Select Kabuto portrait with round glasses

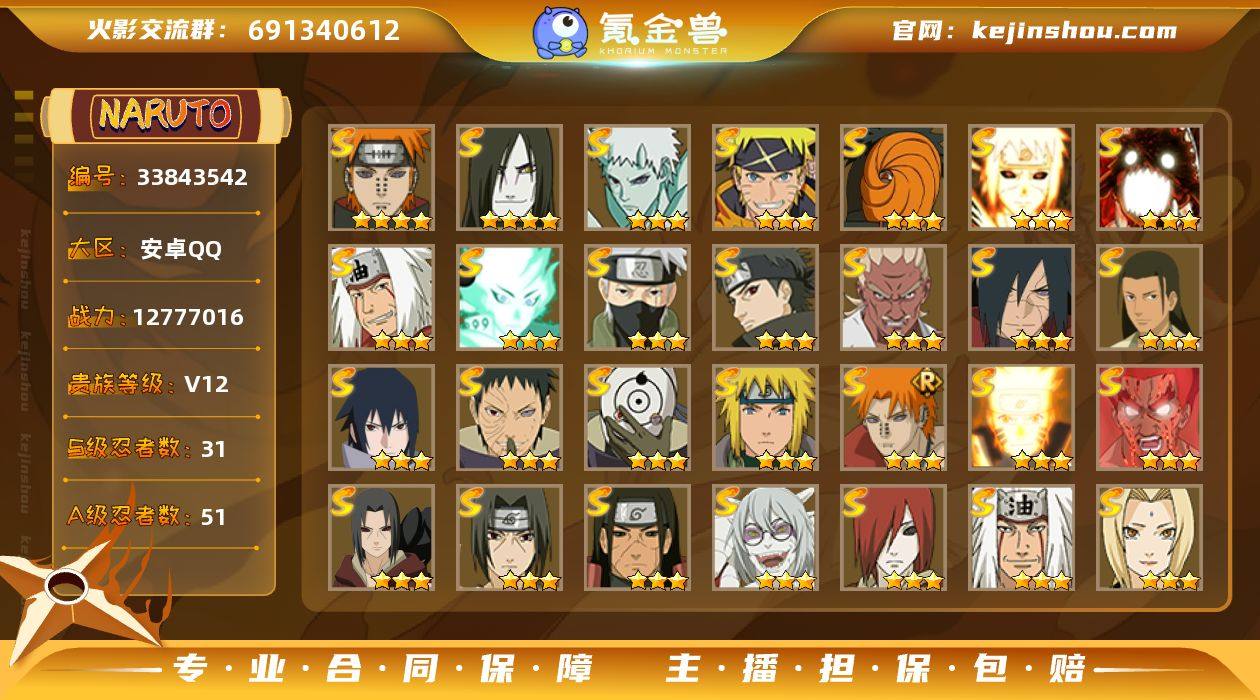click(x=765, y=537)
